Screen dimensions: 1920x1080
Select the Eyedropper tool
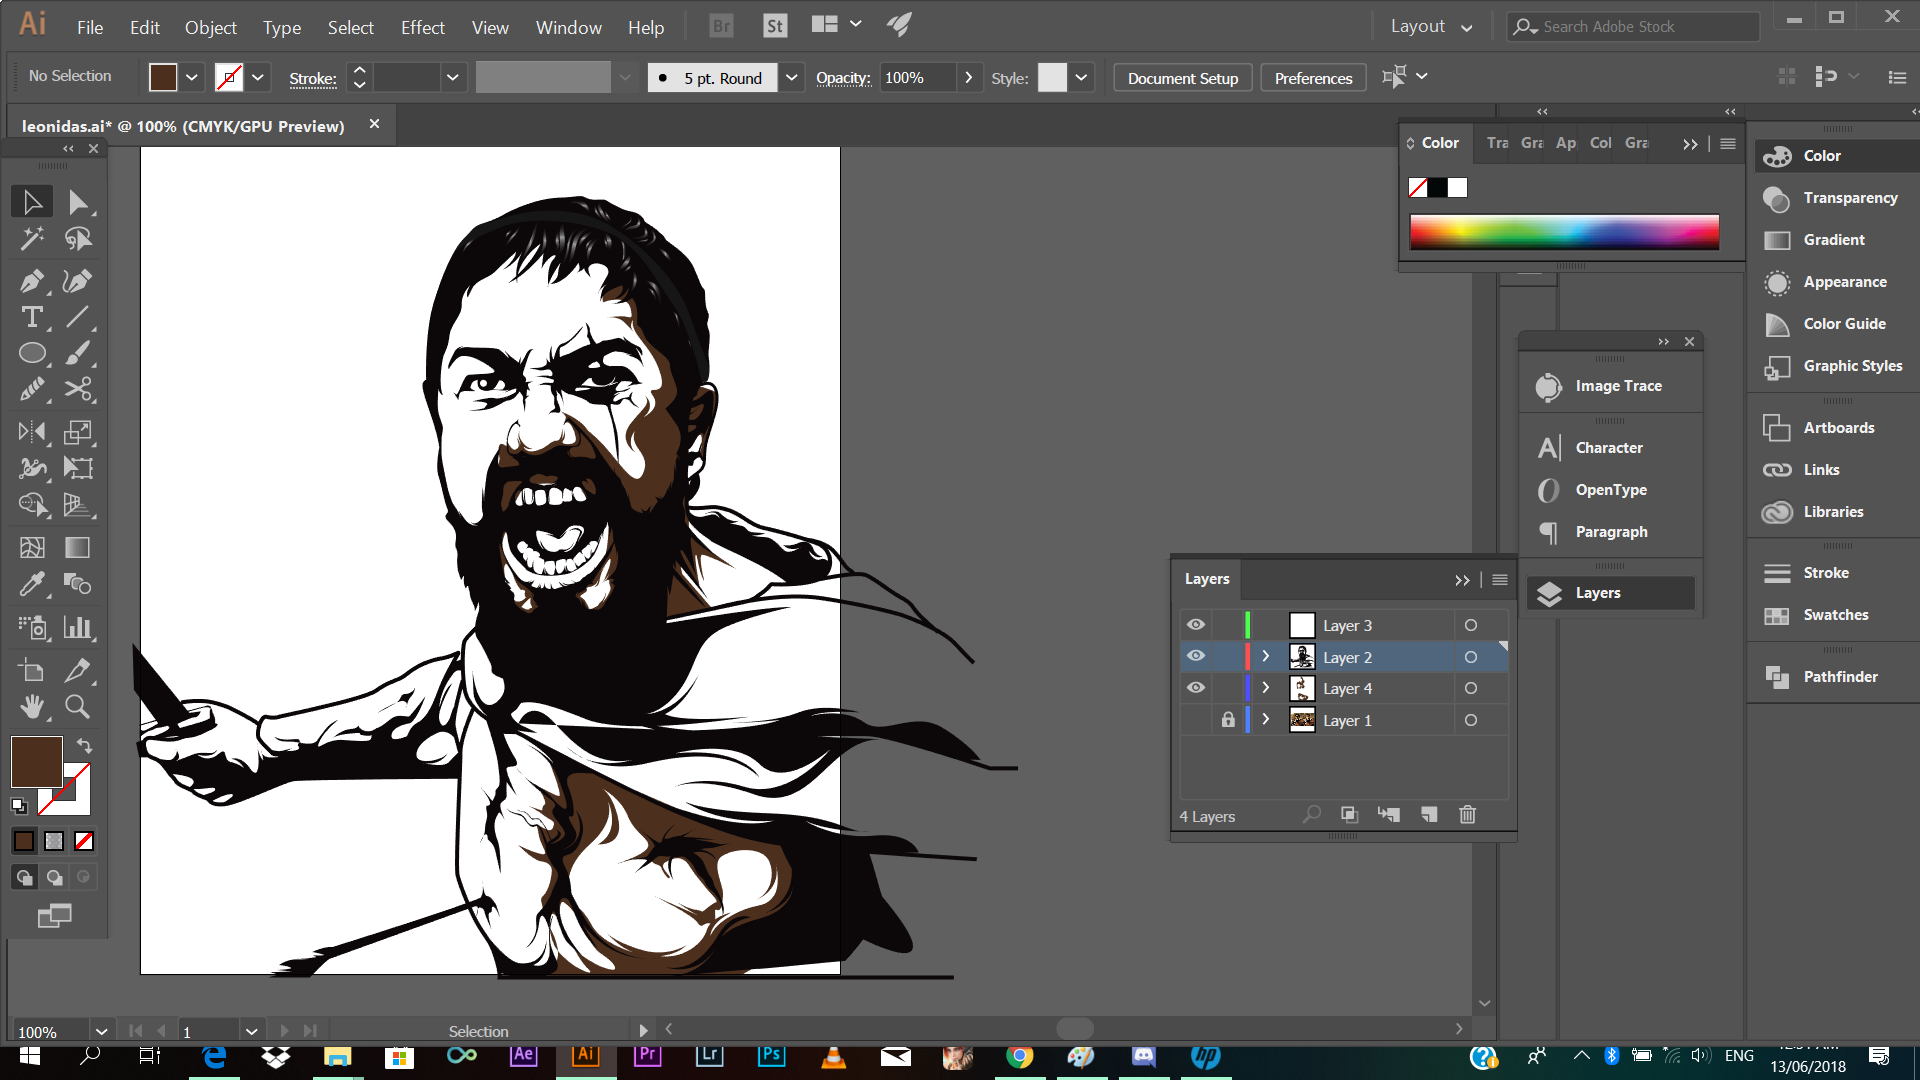tap(31, 584)
